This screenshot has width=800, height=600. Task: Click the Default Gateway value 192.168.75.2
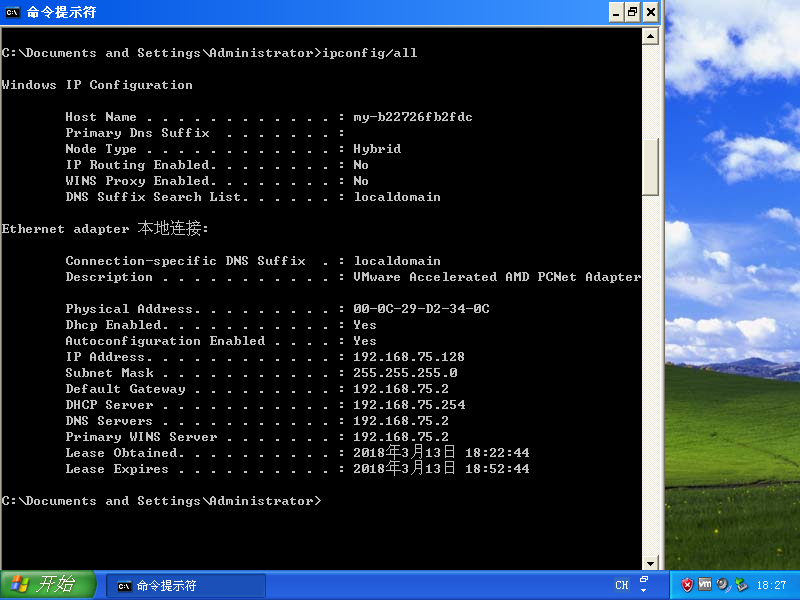[401, 389]
